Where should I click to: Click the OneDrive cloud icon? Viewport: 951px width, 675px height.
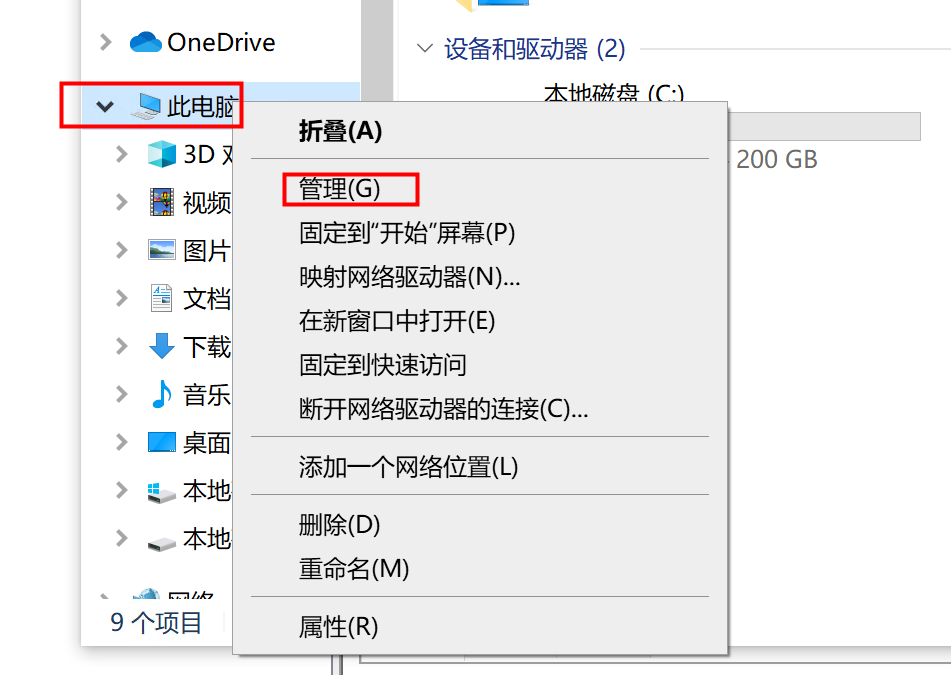pyautogui.click(x=146, y=42)
